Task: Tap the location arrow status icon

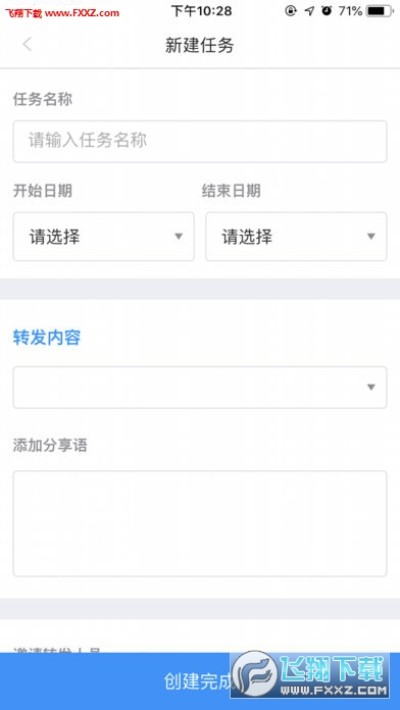Action: pyautogui.click(x=309, y=11)
